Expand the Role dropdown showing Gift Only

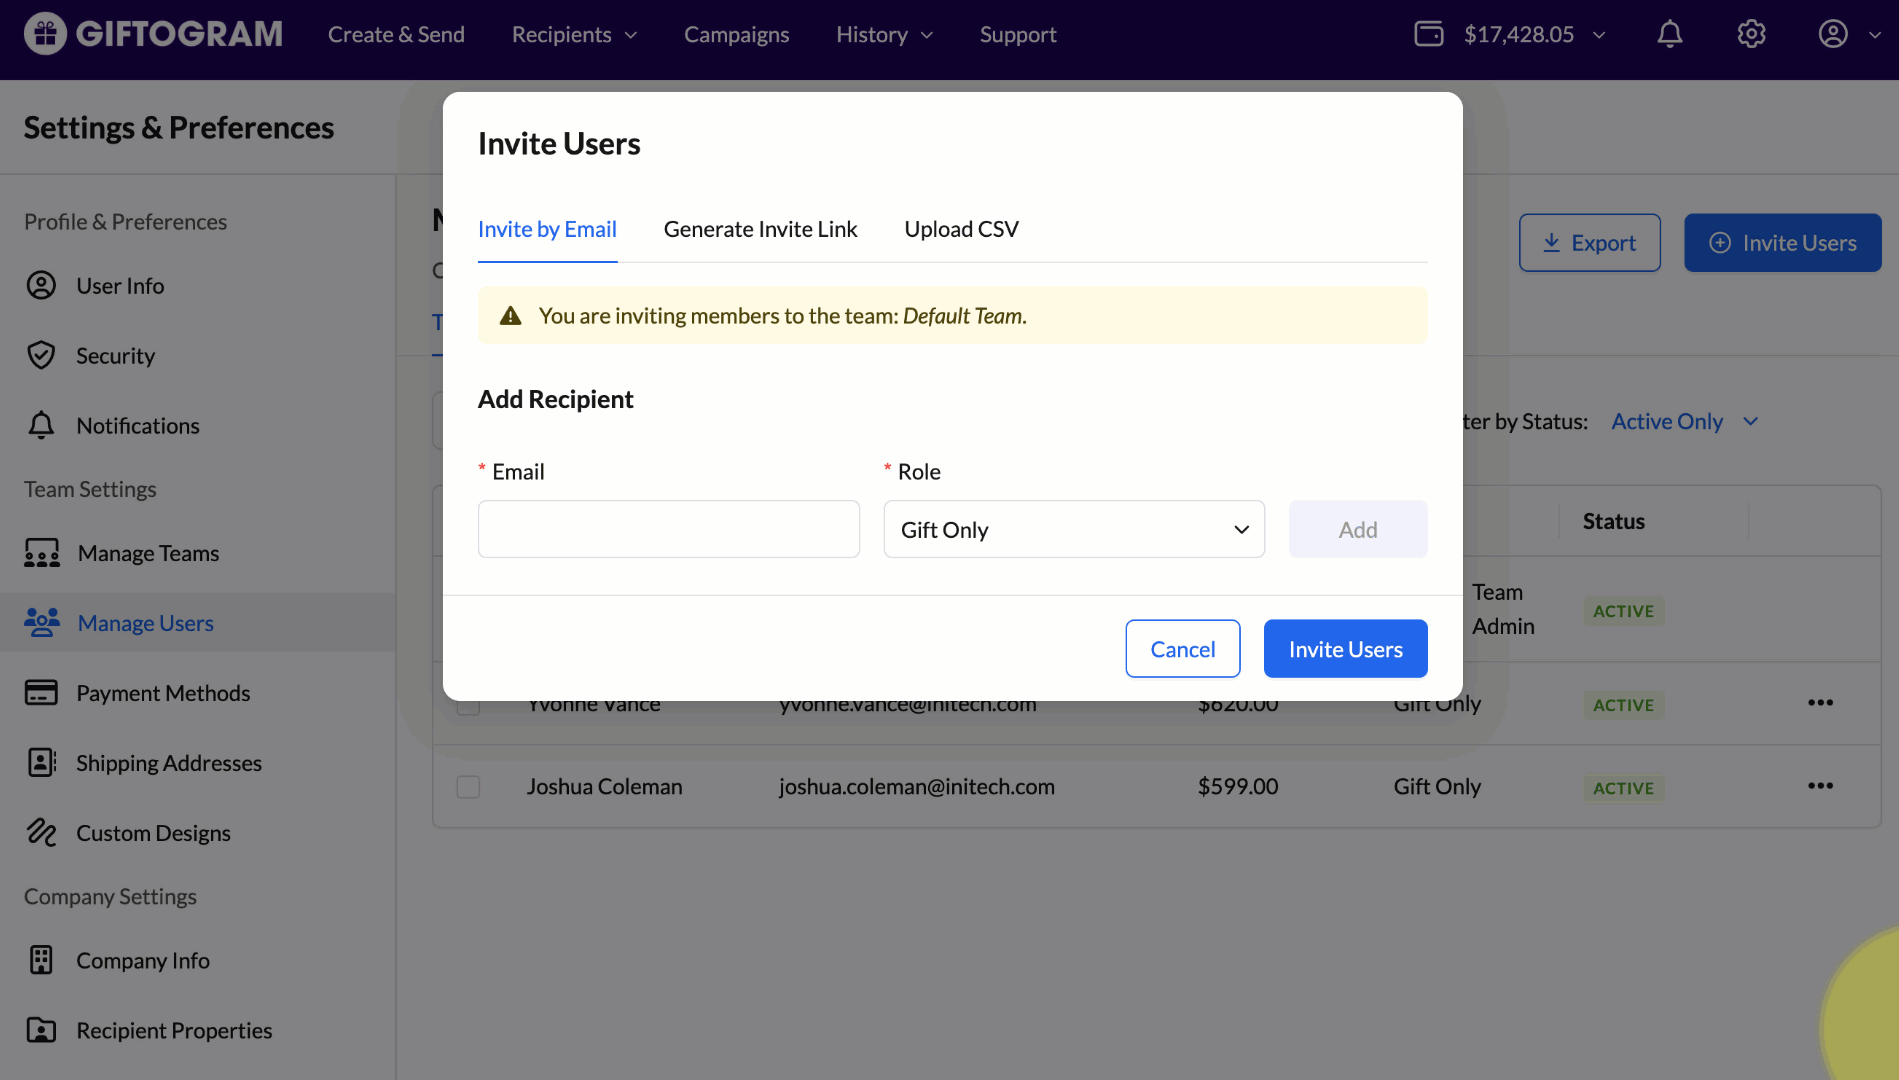click(x=1074, y=530)
